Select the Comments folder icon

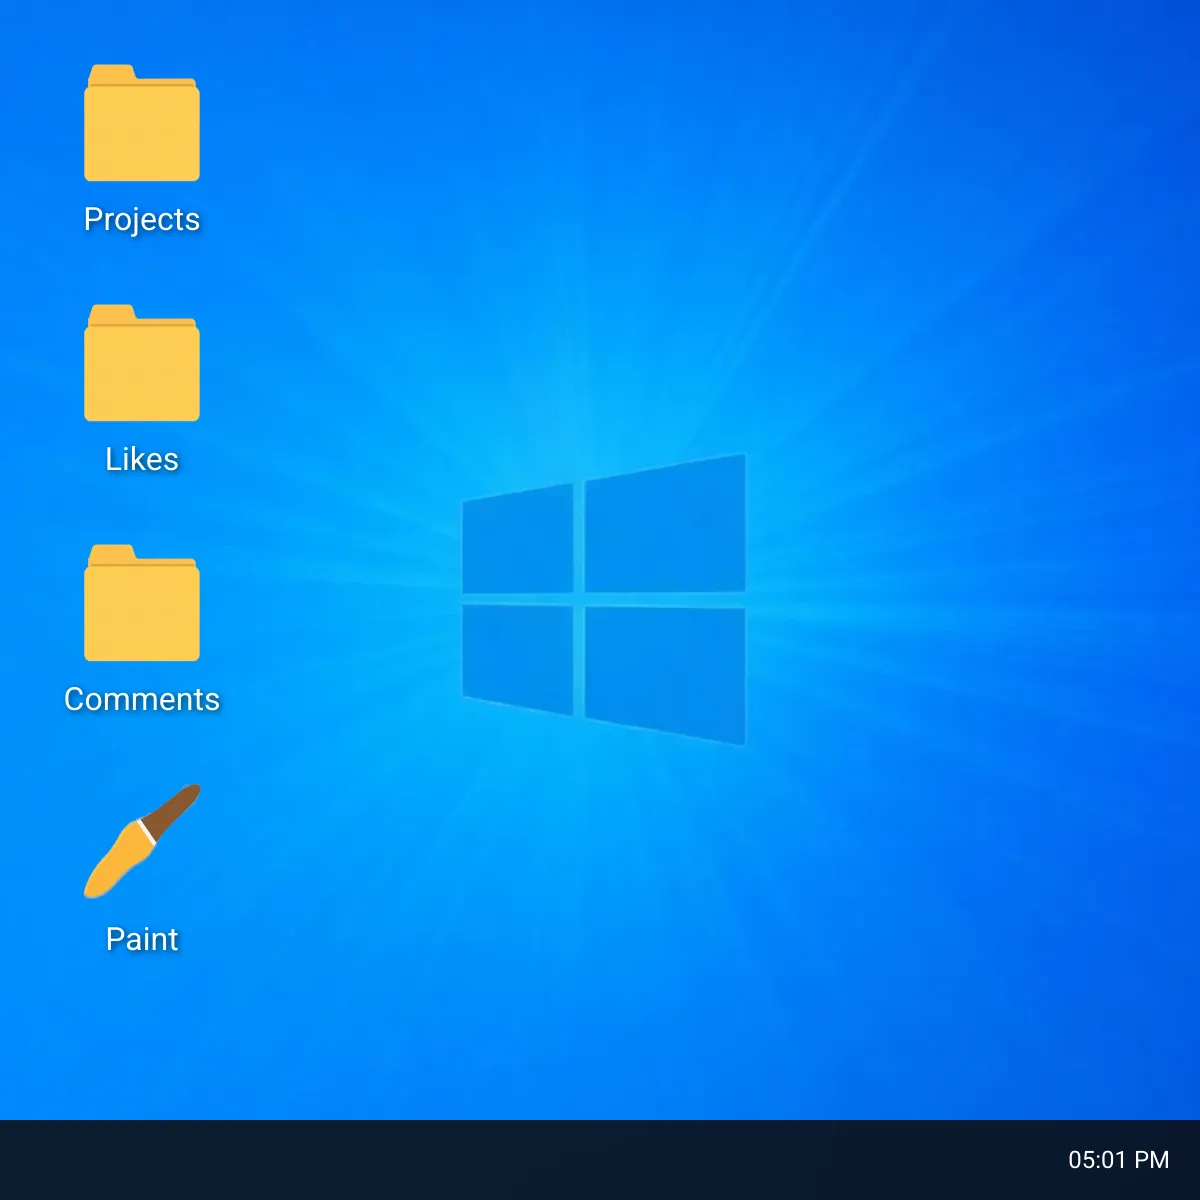[142, 603]
